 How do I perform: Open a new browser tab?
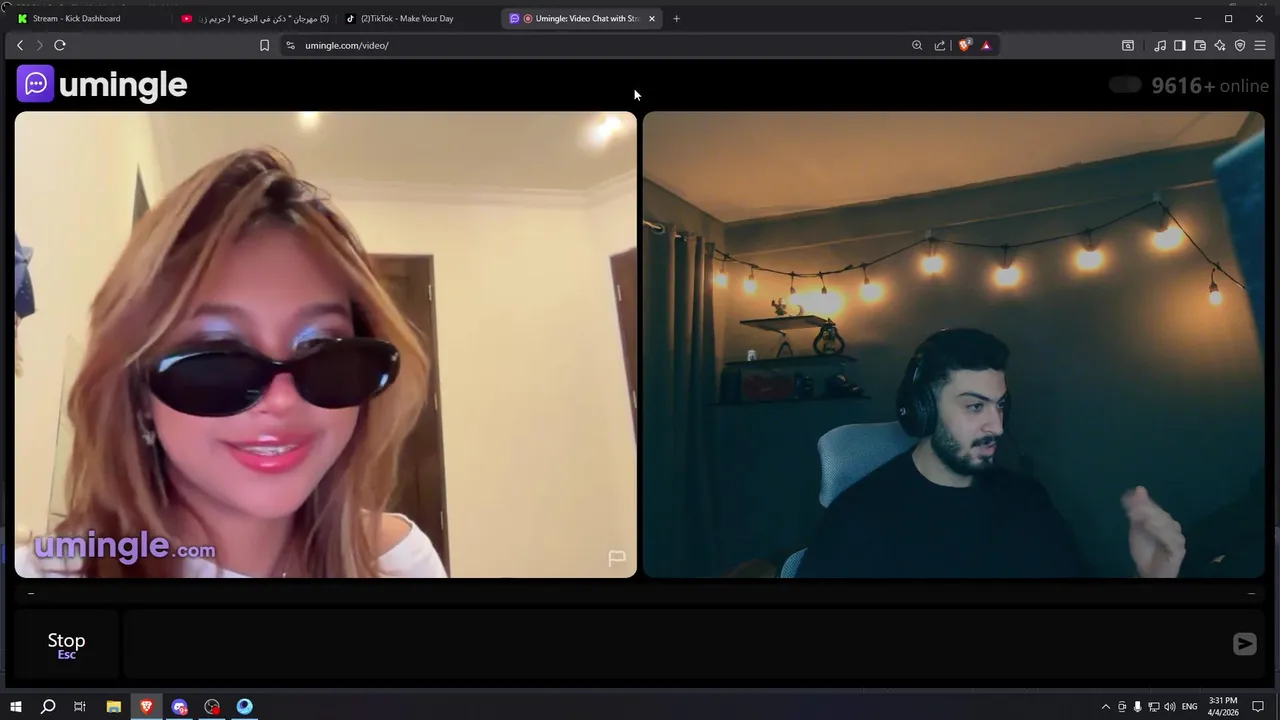(676, 18)
